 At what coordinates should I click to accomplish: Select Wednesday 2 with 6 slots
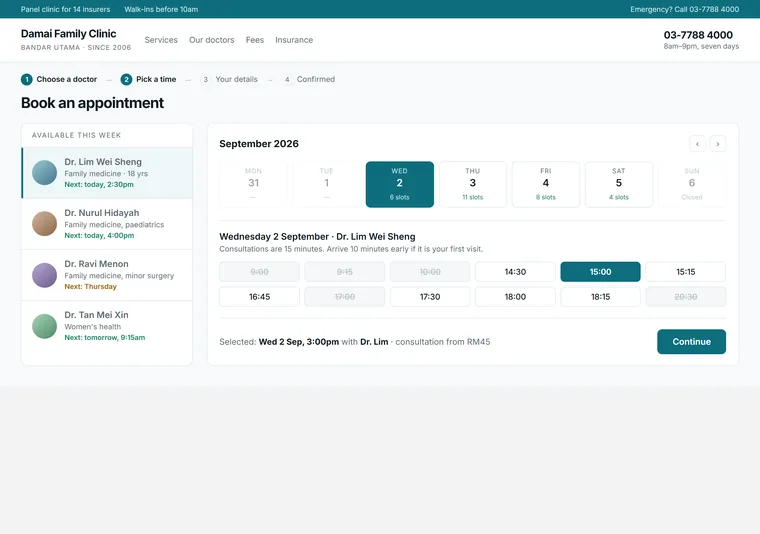[399, 184]
